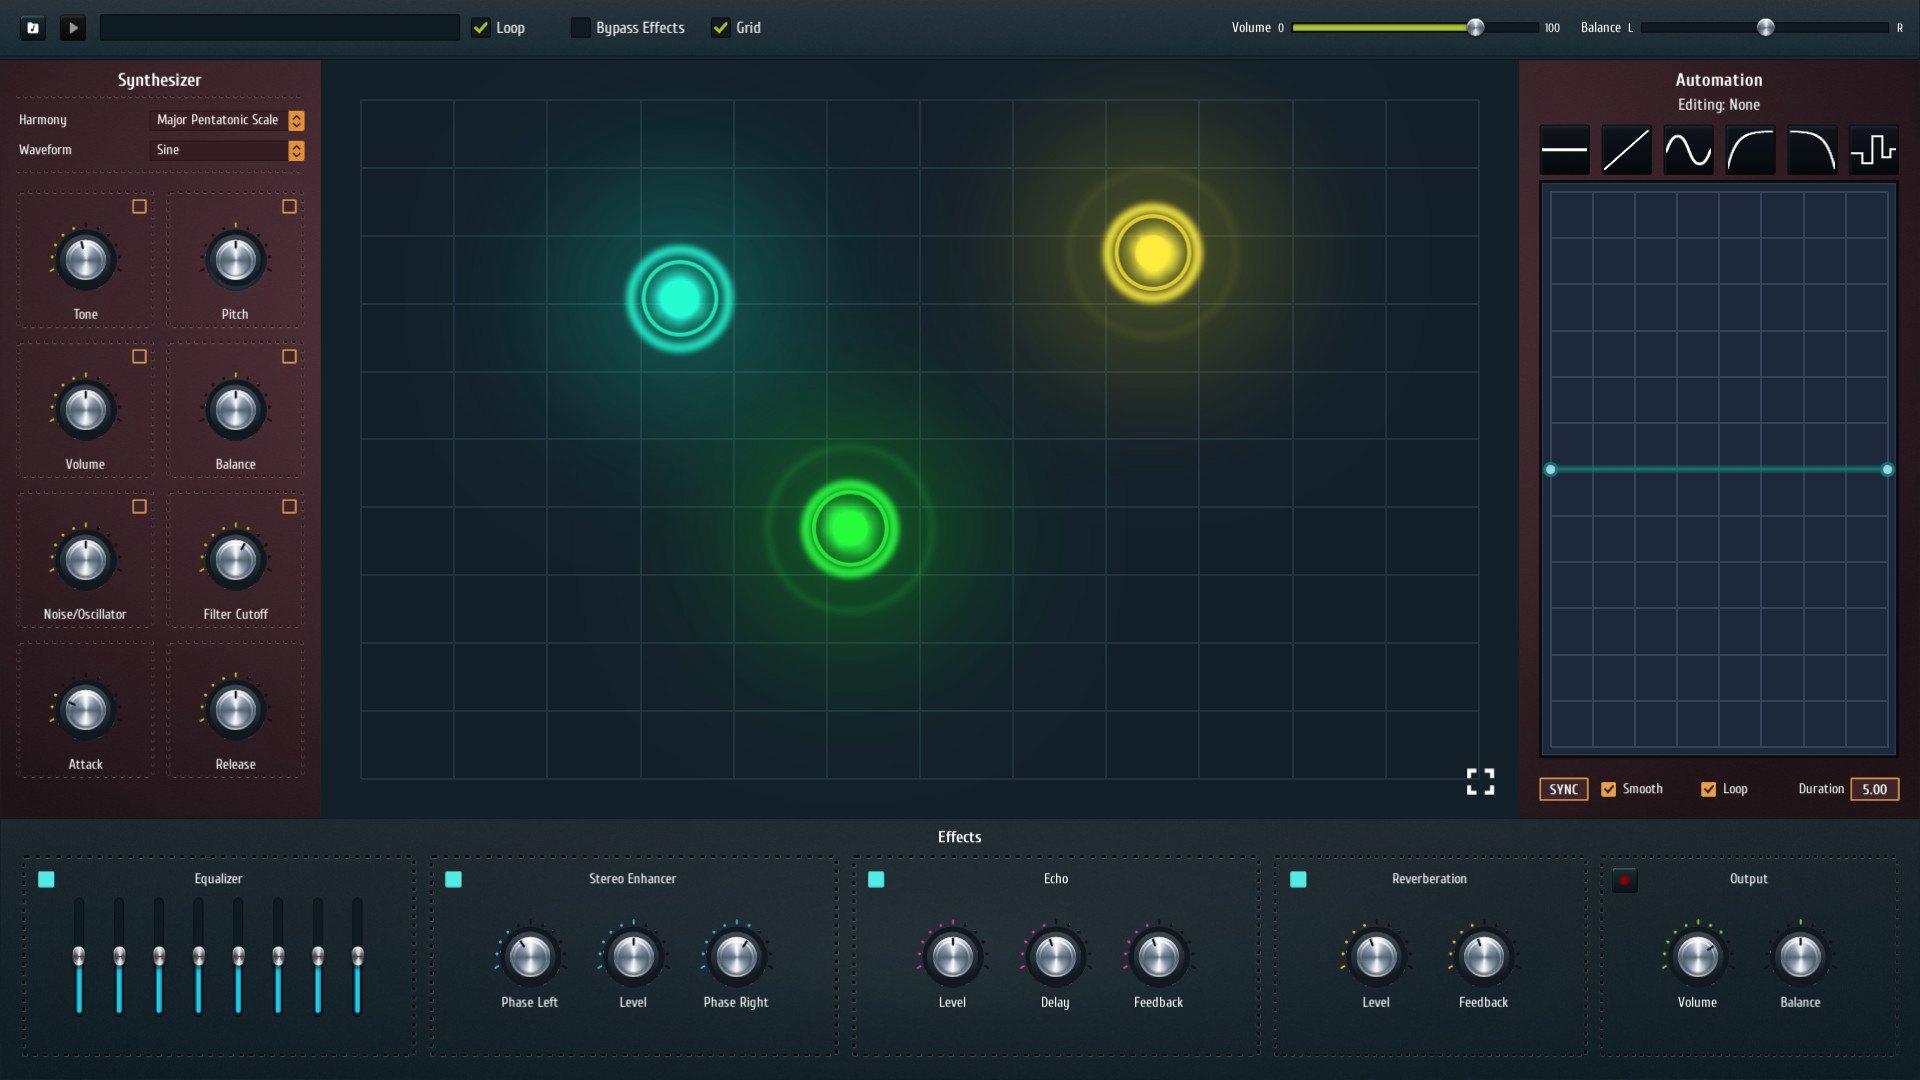Click the Automation panel title

1720,79
